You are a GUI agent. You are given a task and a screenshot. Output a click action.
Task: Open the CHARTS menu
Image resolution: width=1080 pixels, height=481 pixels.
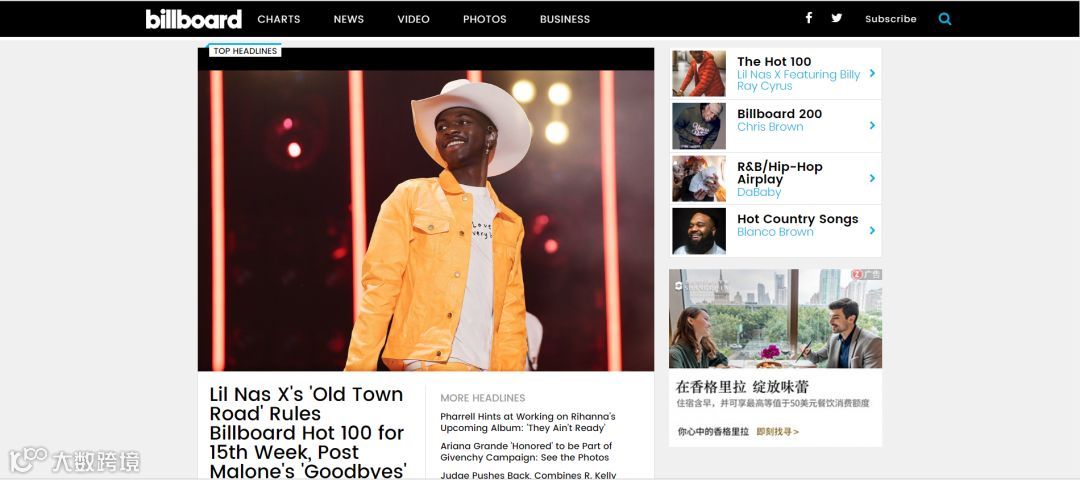pyautogui.click(x=279, y=19)
